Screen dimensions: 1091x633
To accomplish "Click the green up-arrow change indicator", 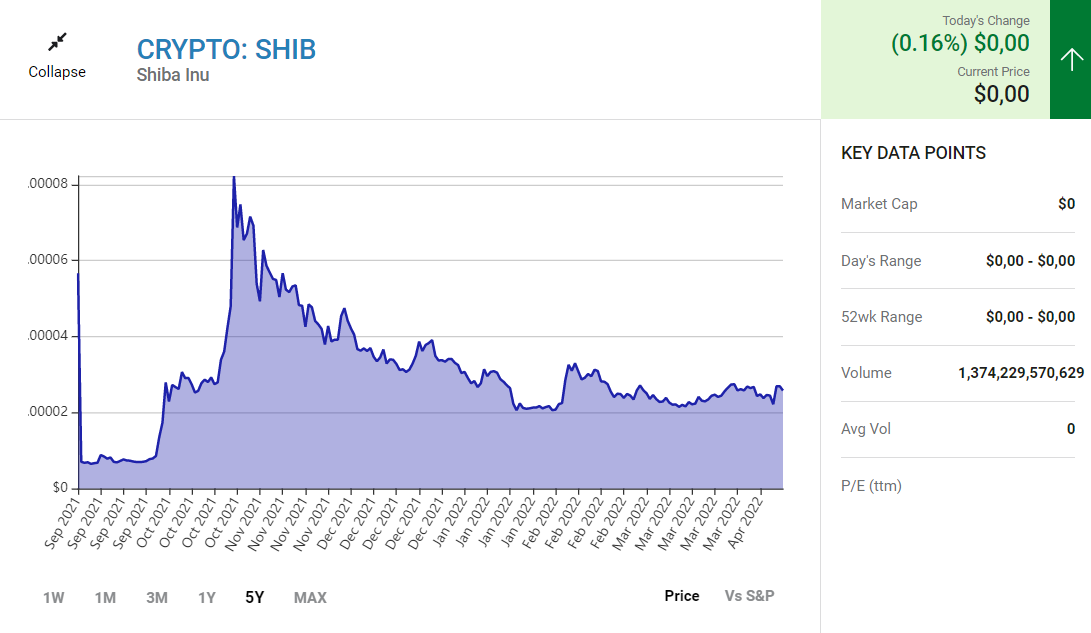I will (x=1070, y=59).
